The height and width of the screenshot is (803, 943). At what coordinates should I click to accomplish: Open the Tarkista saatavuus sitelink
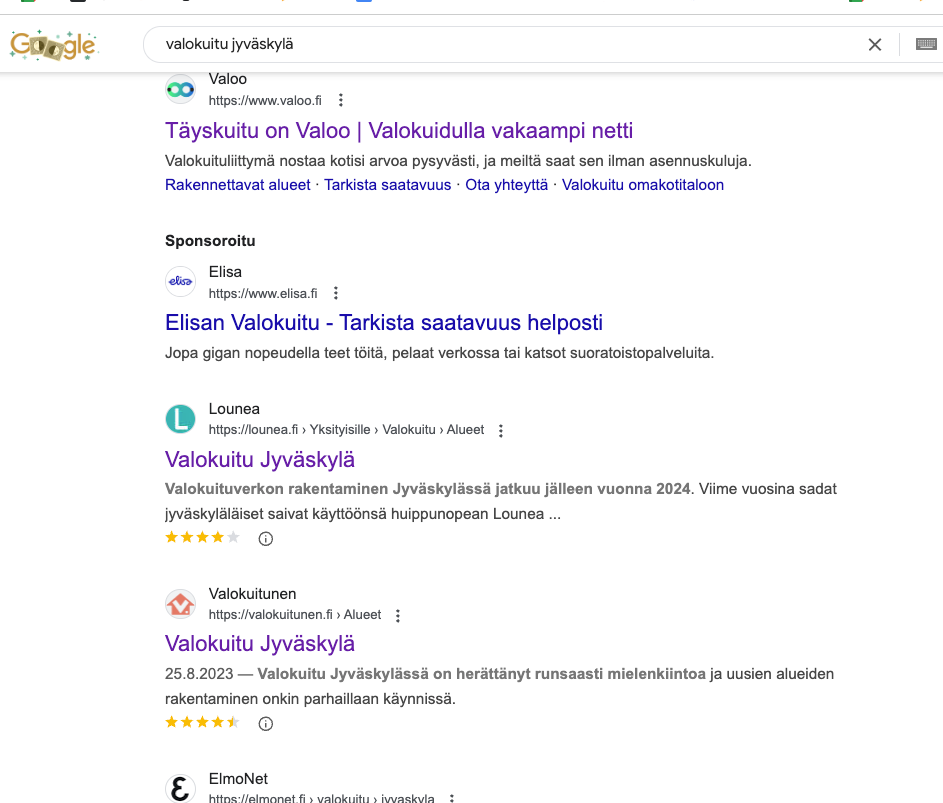point(388,185)
